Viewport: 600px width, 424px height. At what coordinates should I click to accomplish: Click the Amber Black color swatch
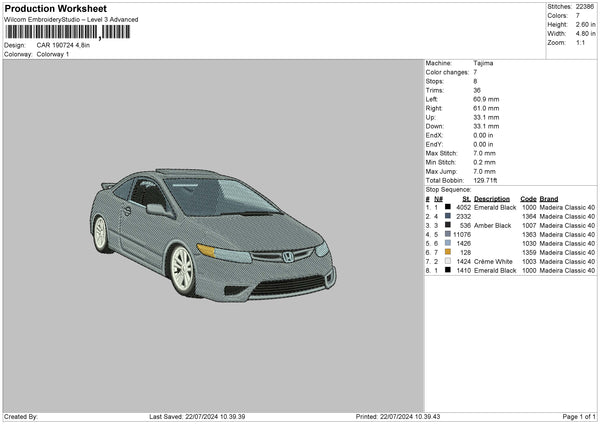point(448,225)
